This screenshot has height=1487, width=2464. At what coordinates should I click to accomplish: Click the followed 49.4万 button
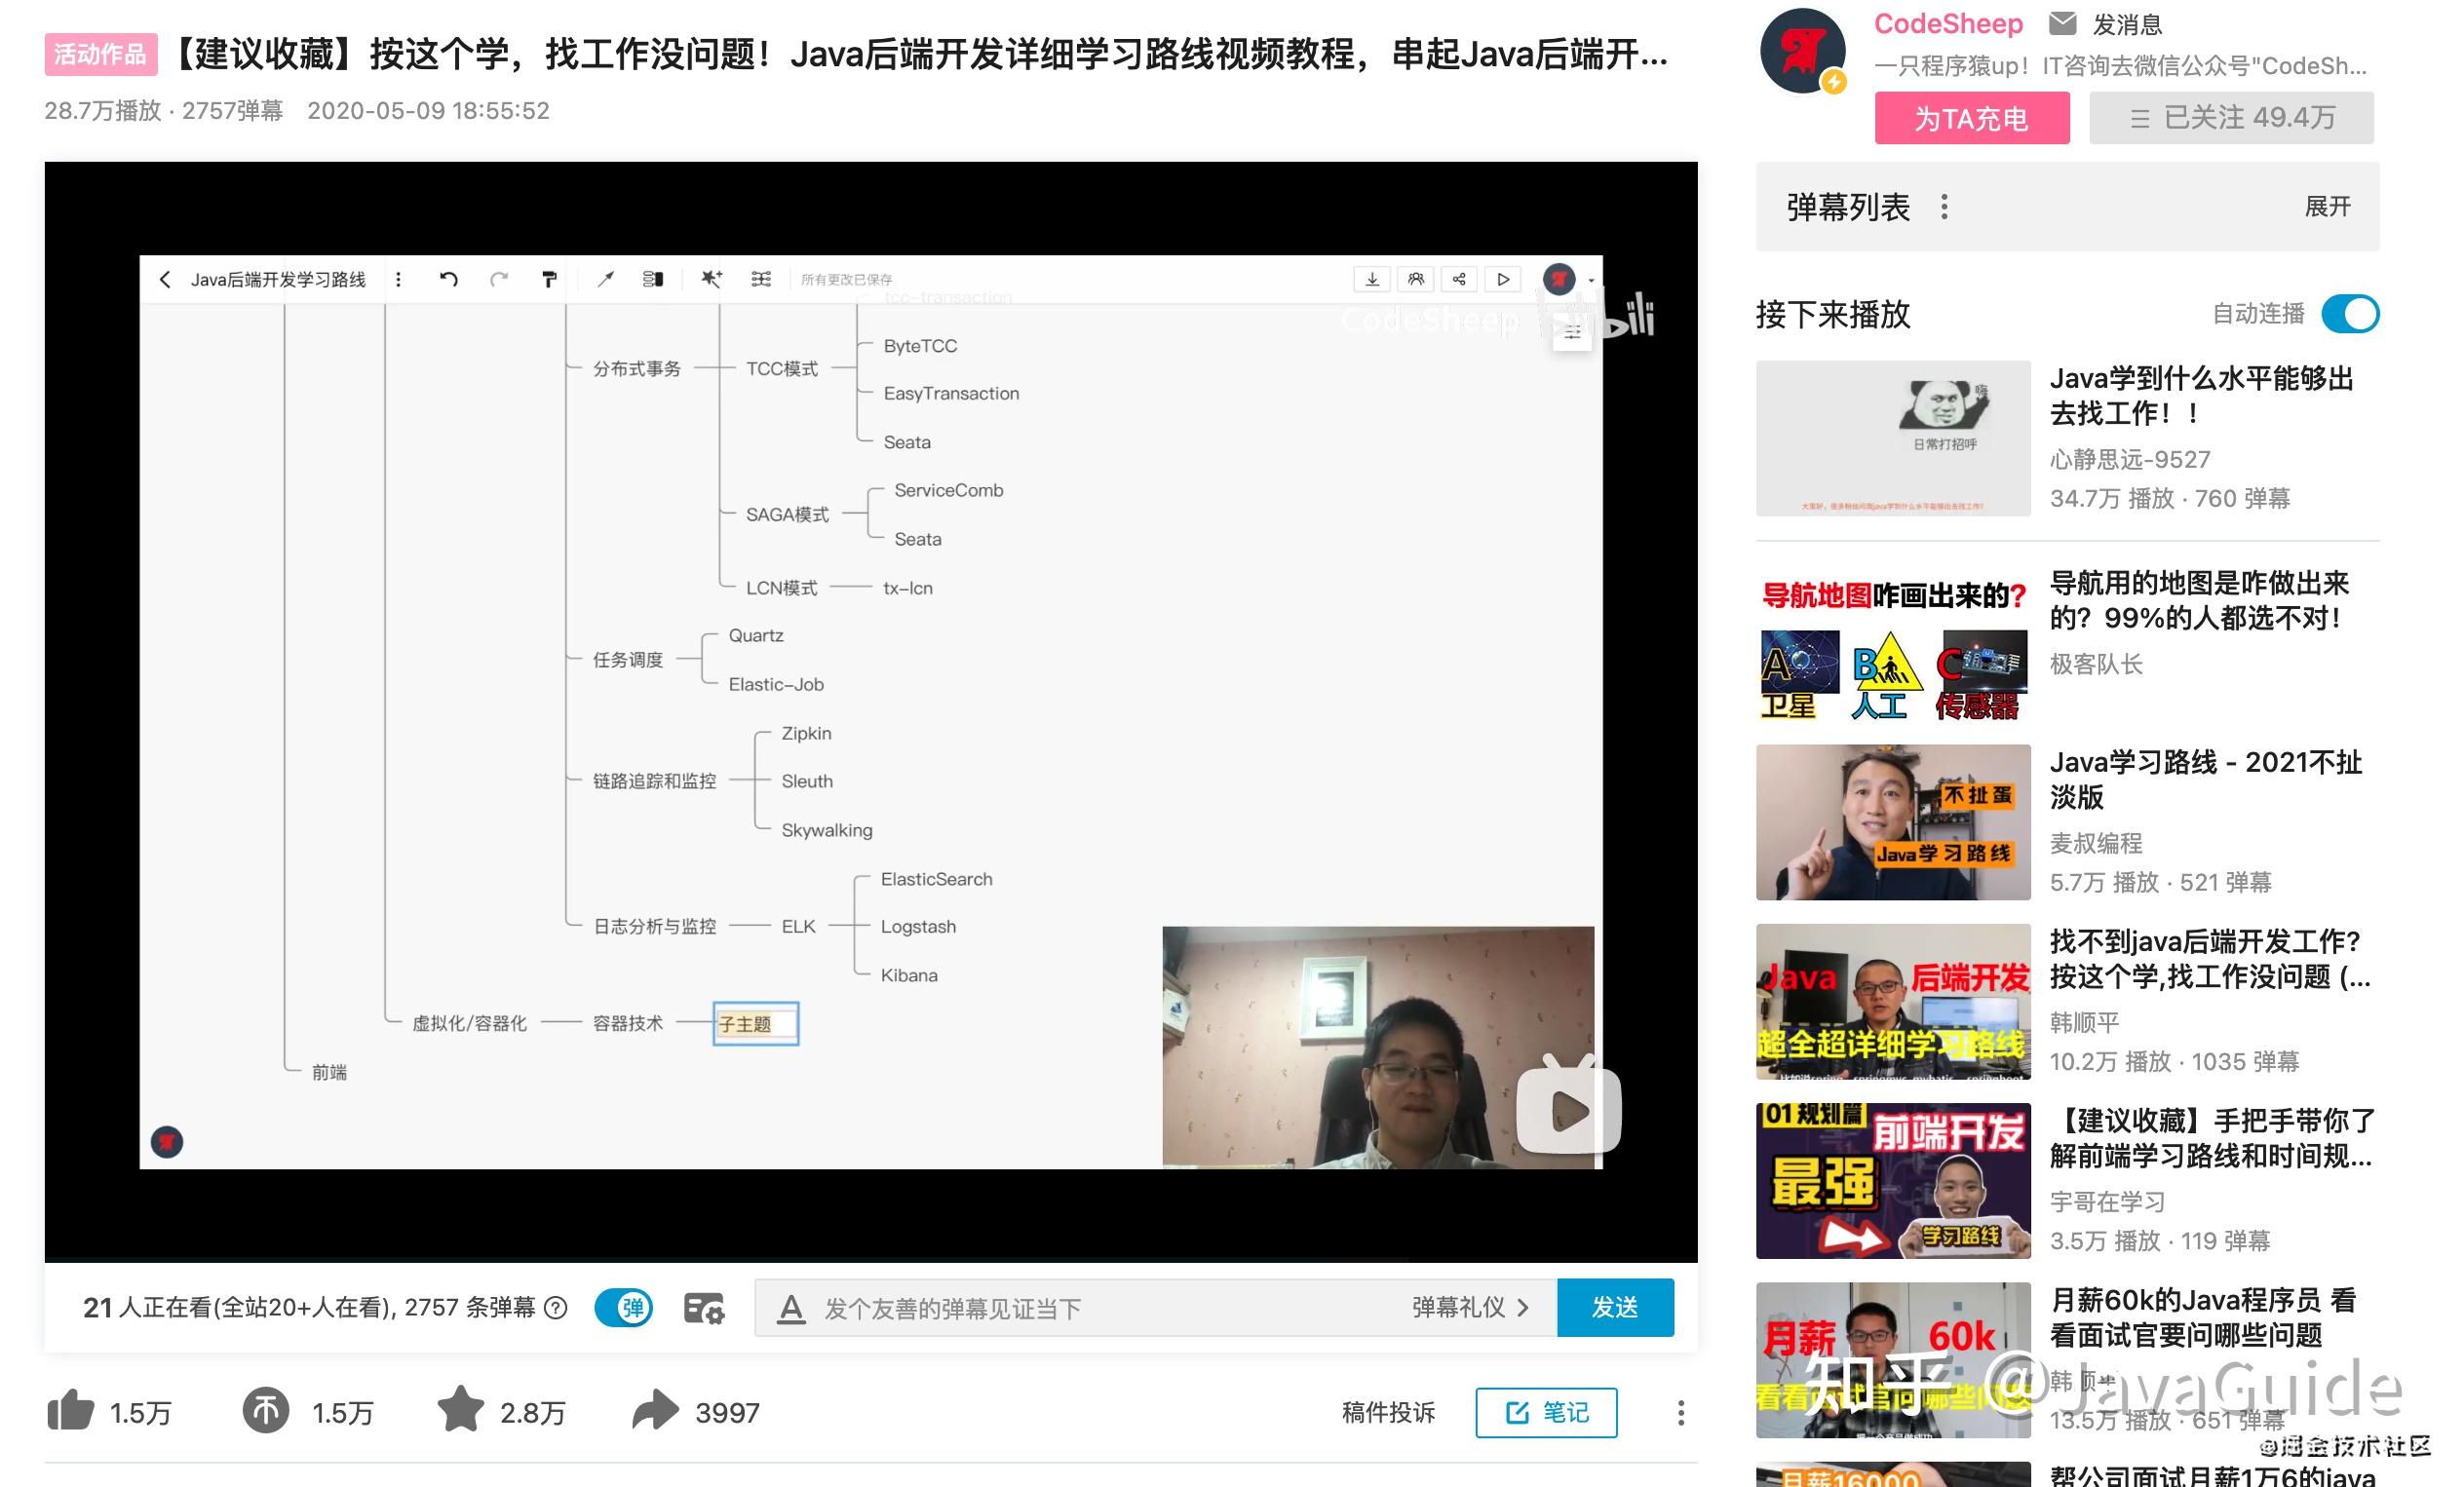tap(2231, 118)
